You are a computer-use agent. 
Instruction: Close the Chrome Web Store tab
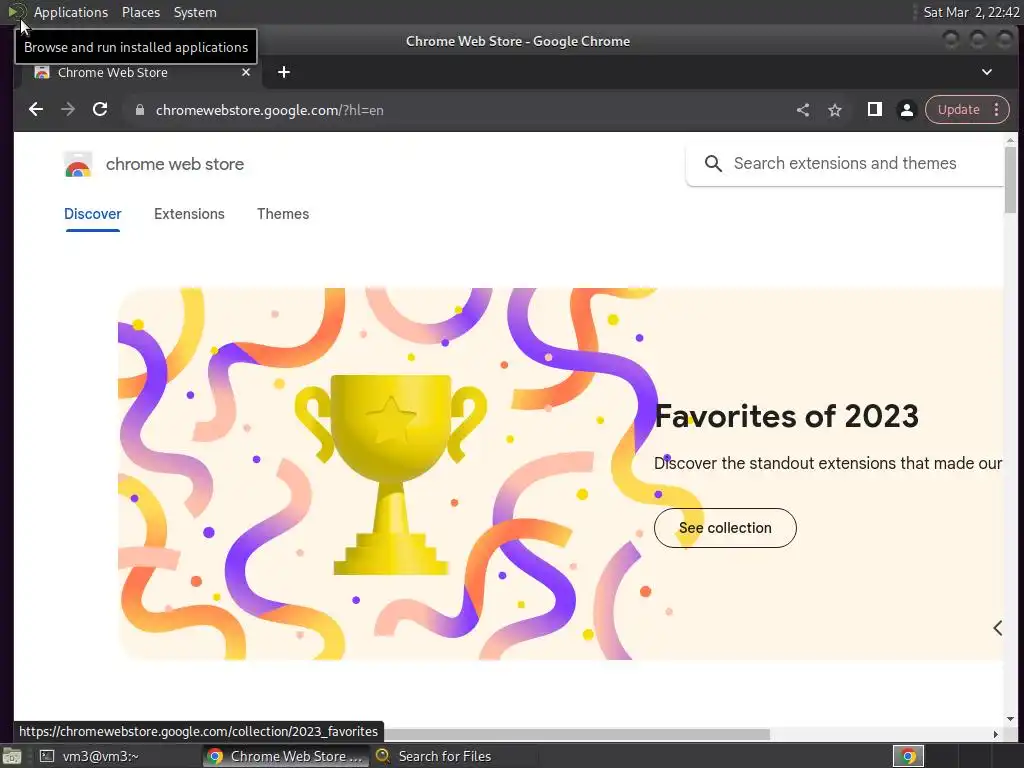(x=246, y=72)
